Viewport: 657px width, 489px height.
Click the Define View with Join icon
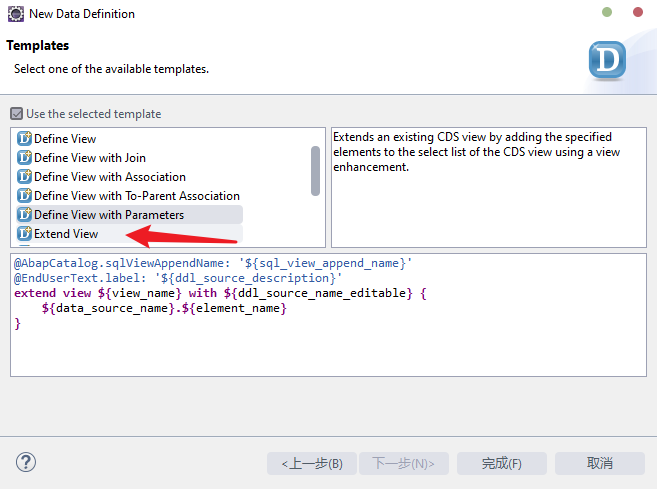click(24, 158)
